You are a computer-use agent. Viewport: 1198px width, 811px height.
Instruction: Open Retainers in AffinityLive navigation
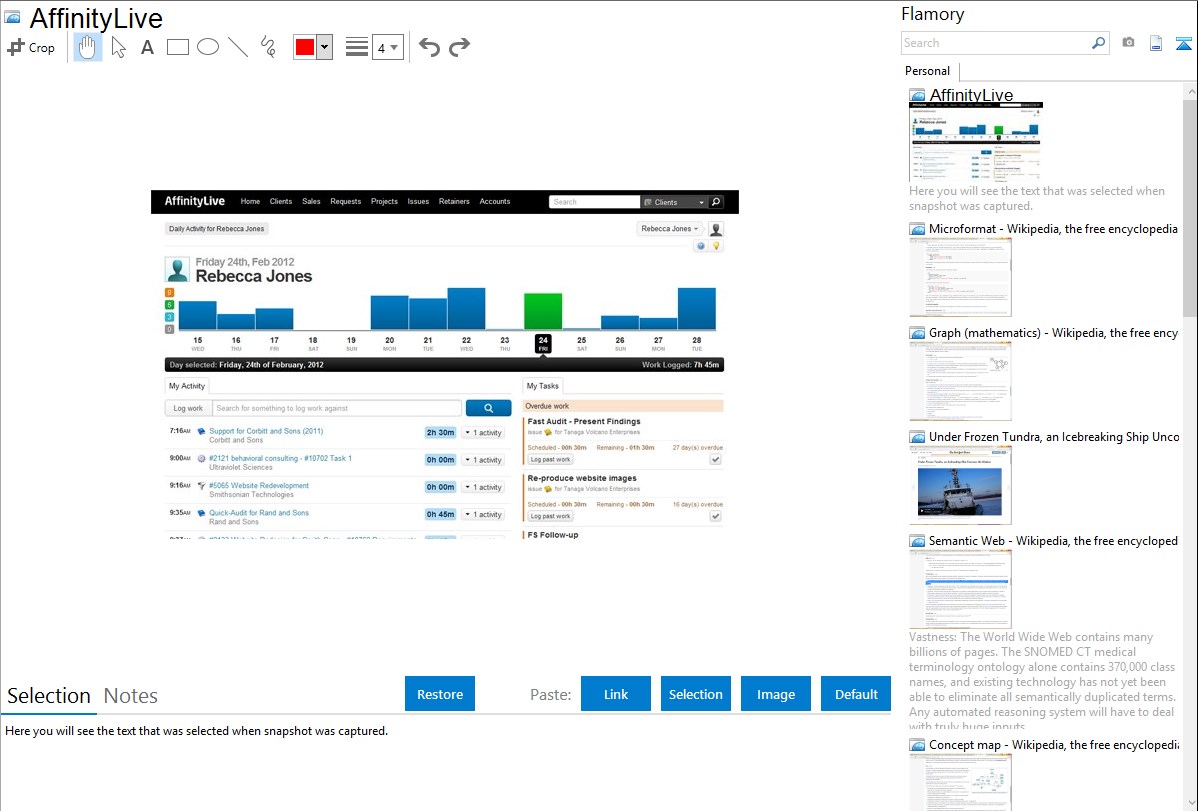click(x=454, y=202)
